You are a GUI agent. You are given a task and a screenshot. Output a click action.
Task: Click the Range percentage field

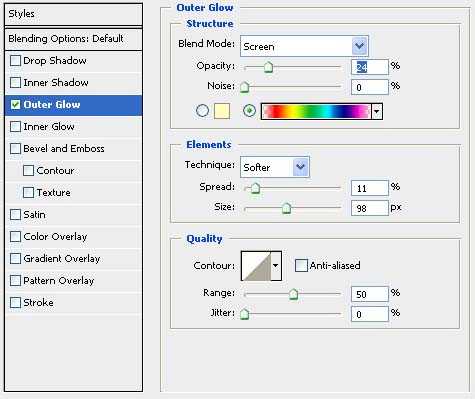pyautogui.click(x=370, y=294)
